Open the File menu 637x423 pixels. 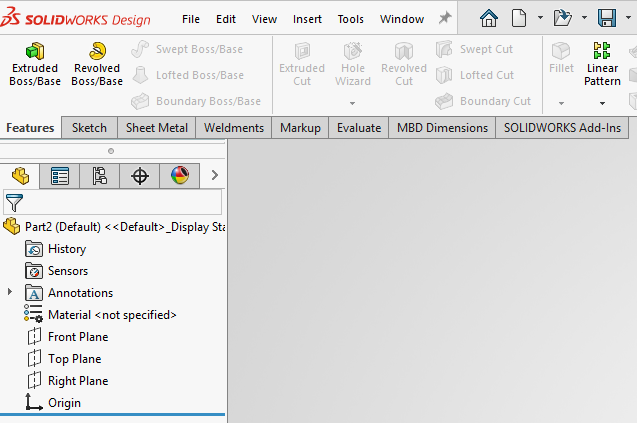coord(191,19)
